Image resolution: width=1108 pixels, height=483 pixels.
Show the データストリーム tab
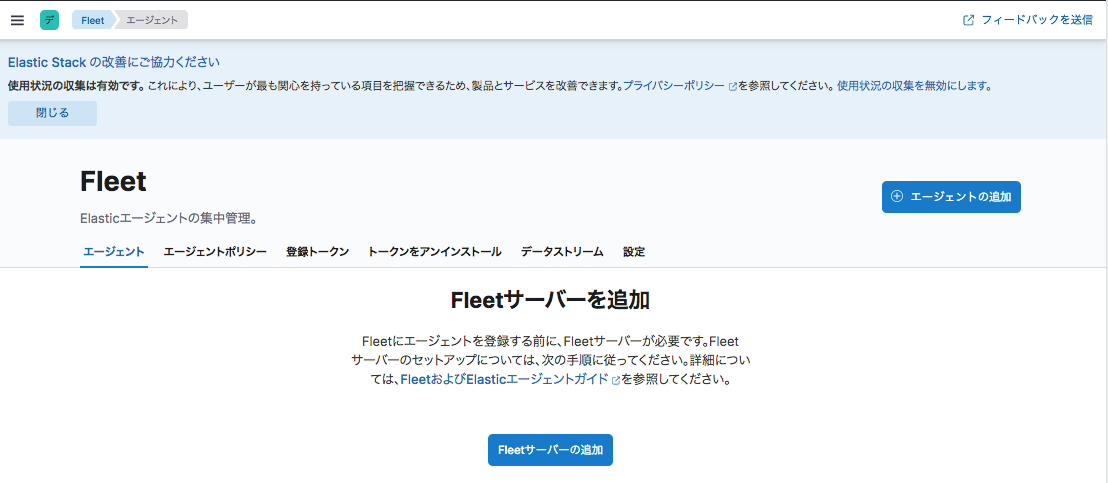coord(562,252)
